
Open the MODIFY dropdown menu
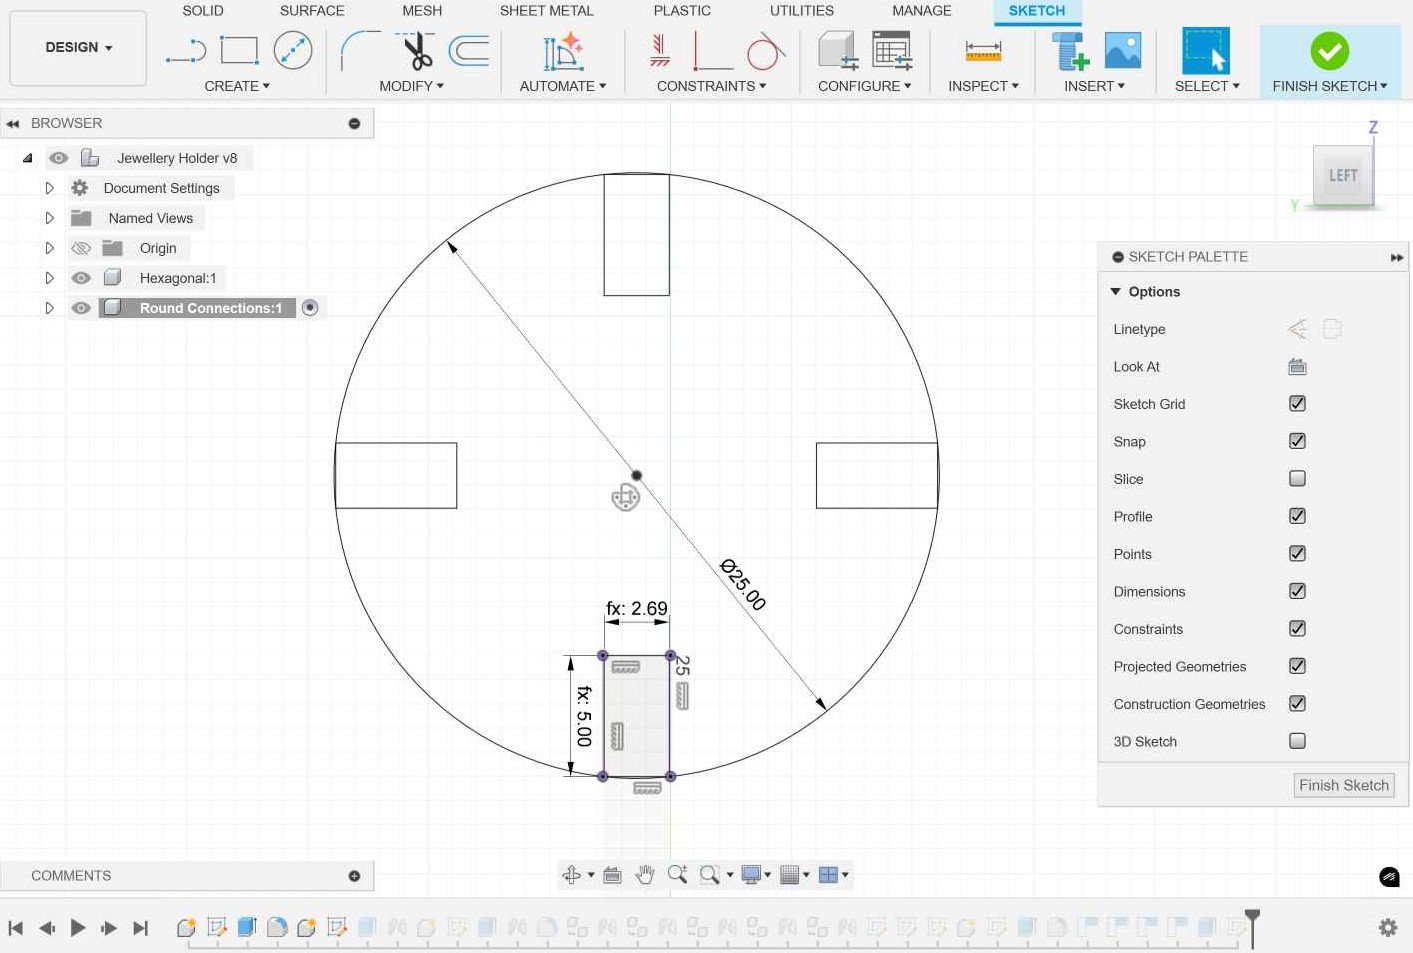[x=411, y=86]
